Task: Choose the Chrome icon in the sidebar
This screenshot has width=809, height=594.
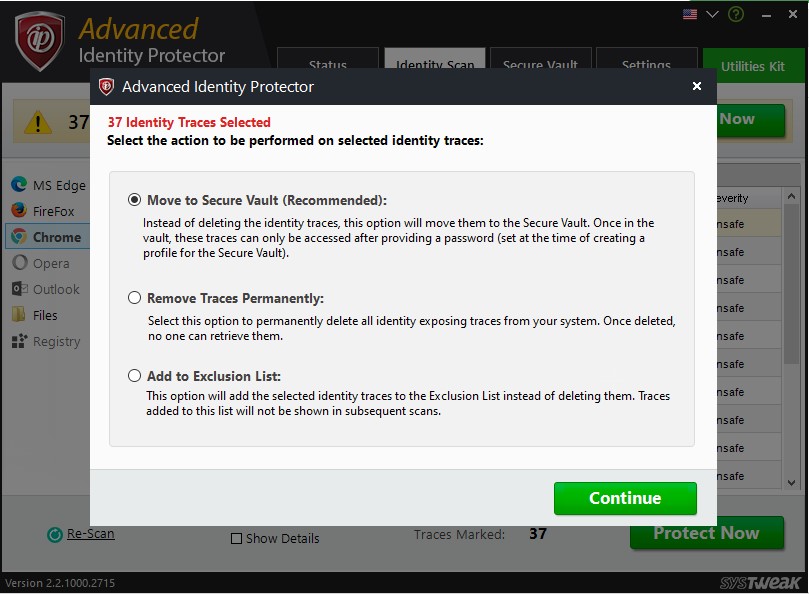Action: pyautogui.click(x=18, y=237)
